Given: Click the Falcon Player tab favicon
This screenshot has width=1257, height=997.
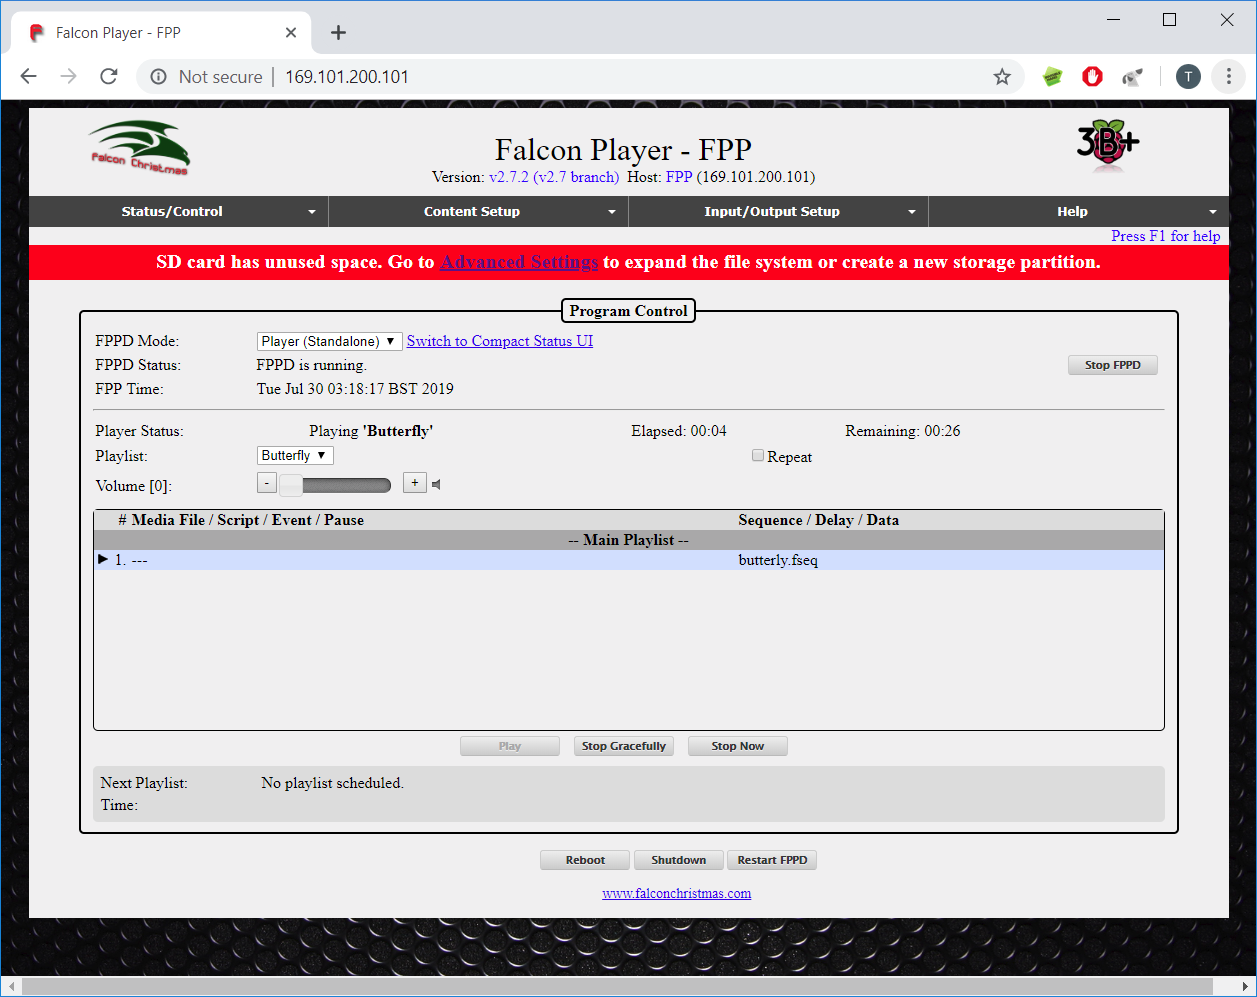Looking at the screenshot, I should pyautogui.click(x=37, y=33).
